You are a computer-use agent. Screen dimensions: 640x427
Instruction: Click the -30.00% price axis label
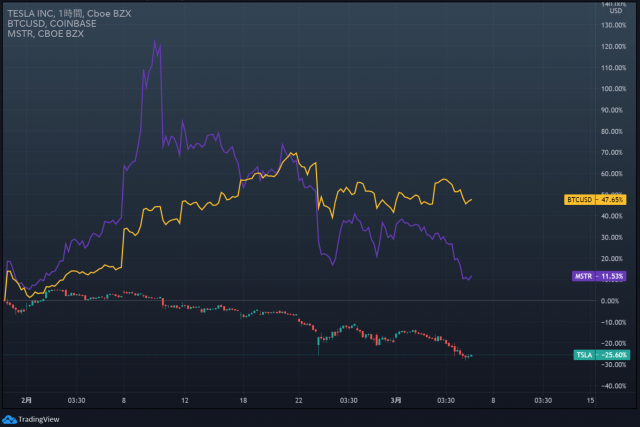[x=613, y=365]
